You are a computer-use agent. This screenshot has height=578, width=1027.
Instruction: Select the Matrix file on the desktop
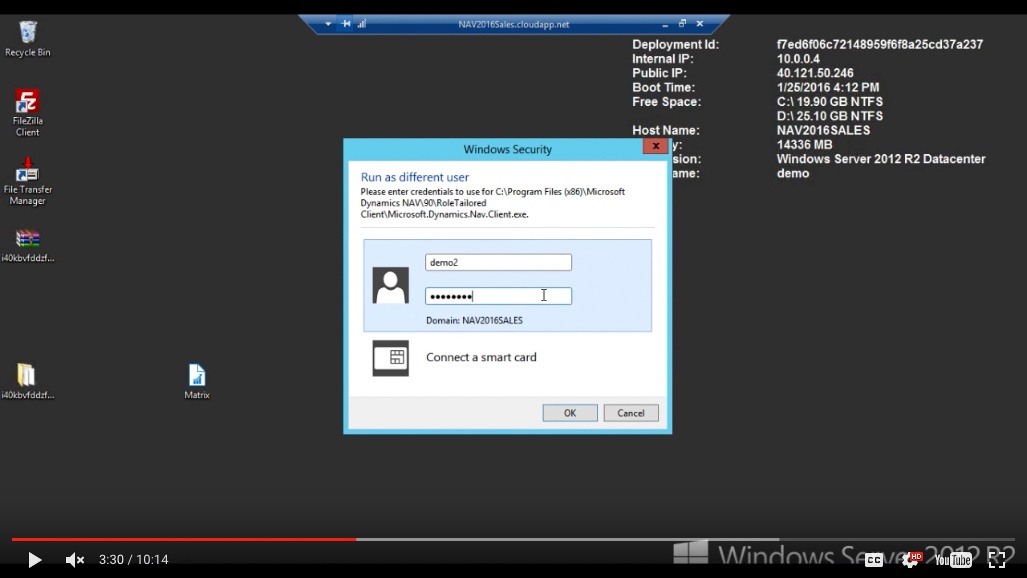196,381
